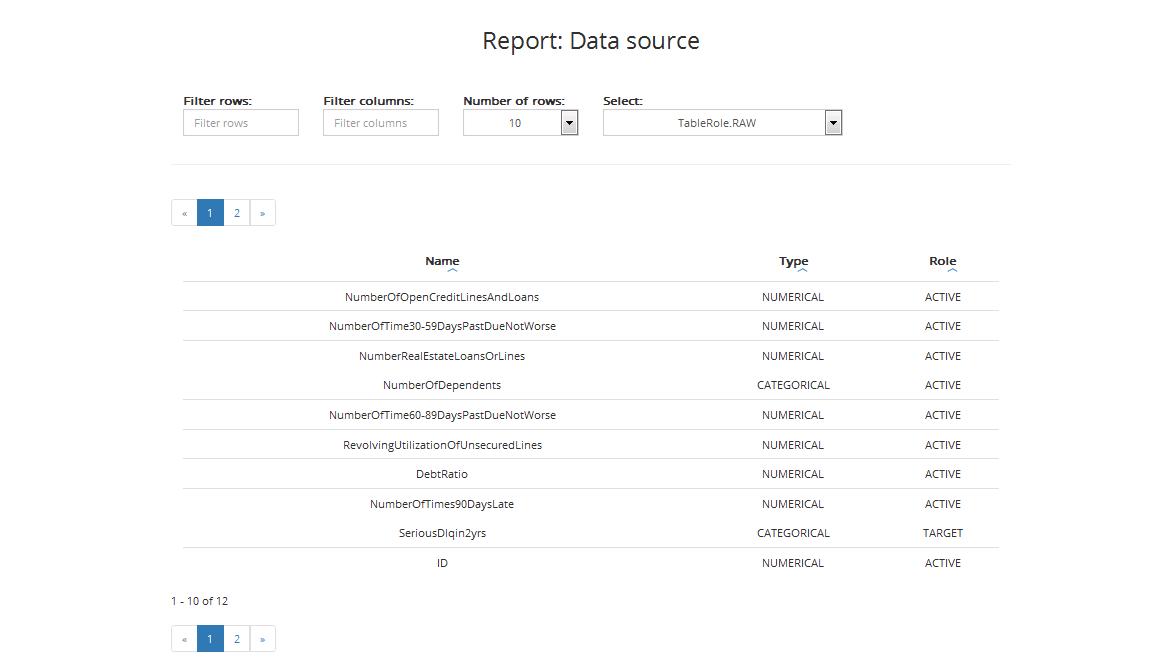
Task: Select the SeriousDlqin2yrs row
Action: coord(442,533)
